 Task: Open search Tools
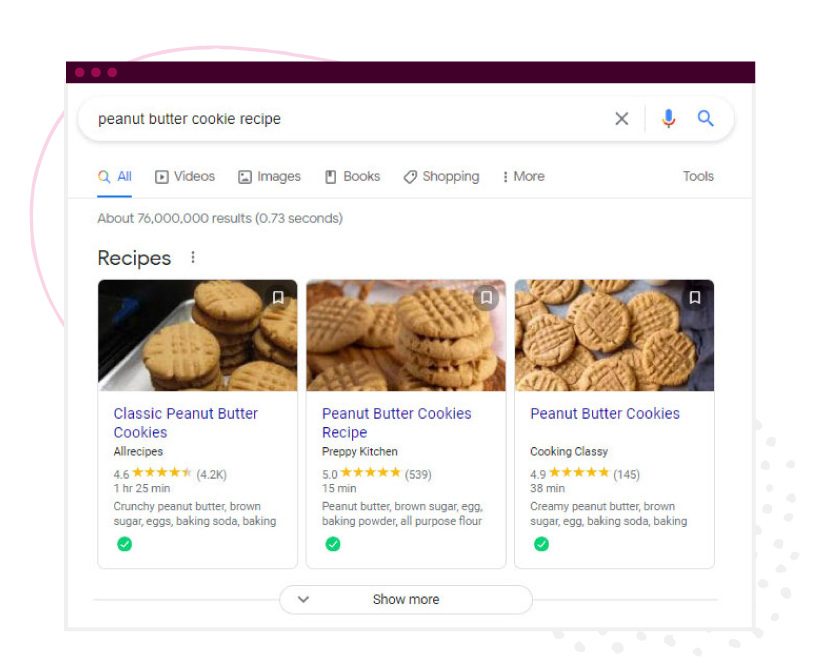click(698, 177)
